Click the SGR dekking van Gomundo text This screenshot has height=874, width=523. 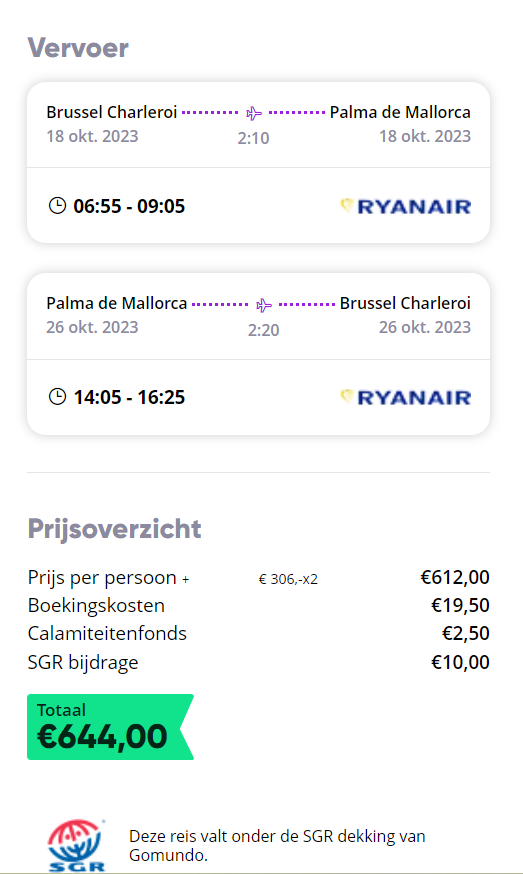[x=277, y=846]
